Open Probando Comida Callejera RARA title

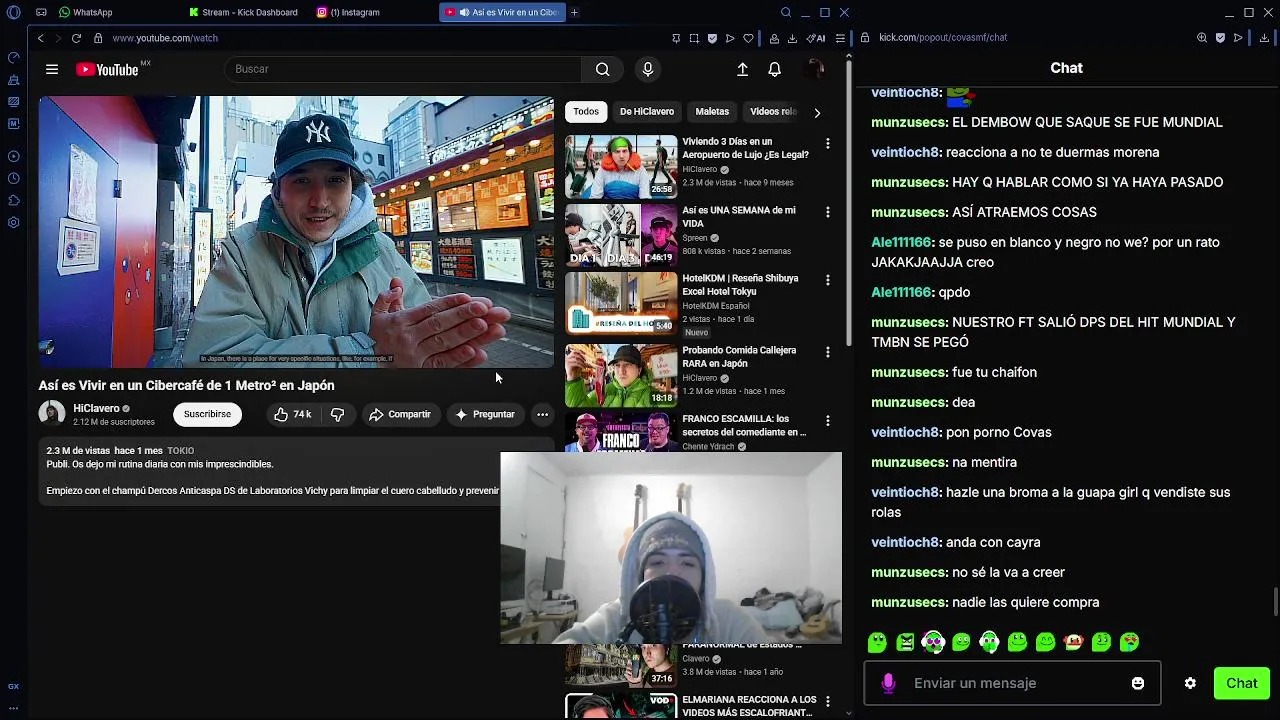(x=739, y=357)
